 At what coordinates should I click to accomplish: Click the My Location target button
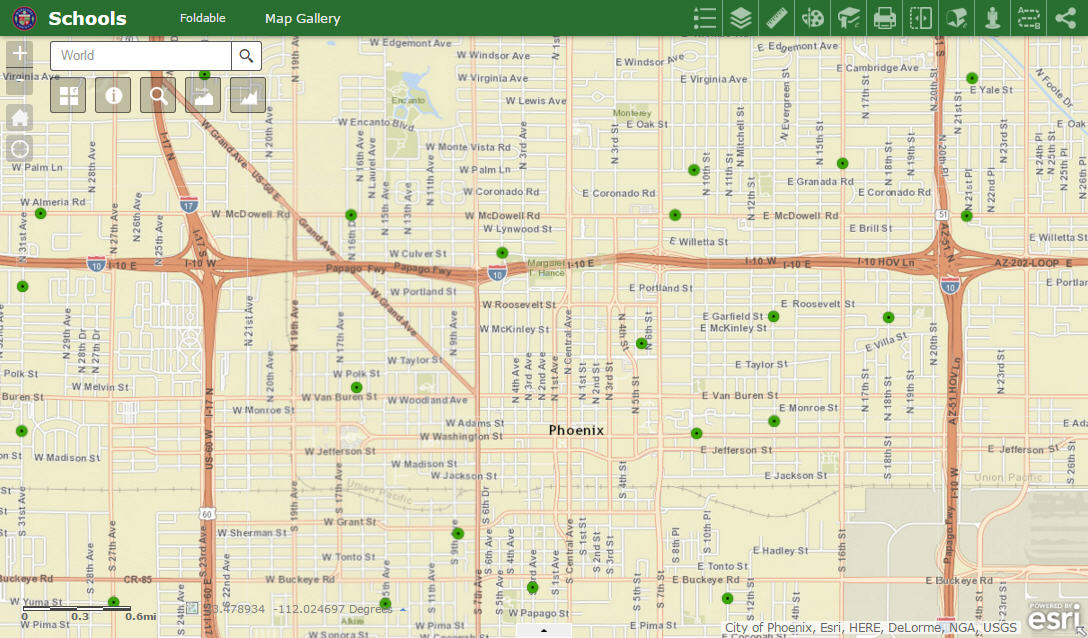(19, 149)
